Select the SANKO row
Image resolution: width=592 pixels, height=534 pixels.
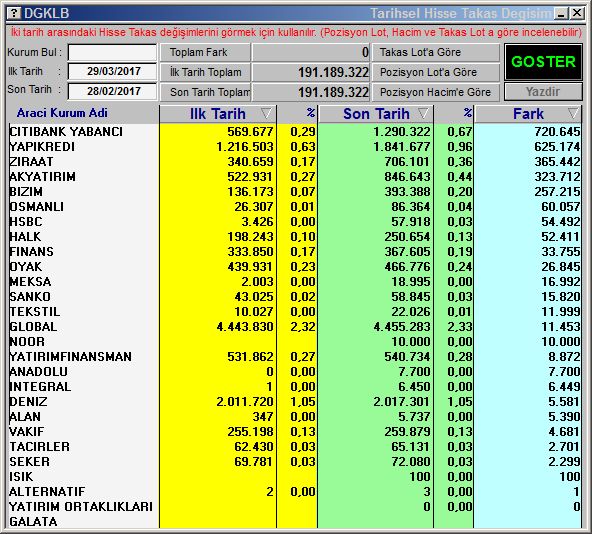[294, 296]
